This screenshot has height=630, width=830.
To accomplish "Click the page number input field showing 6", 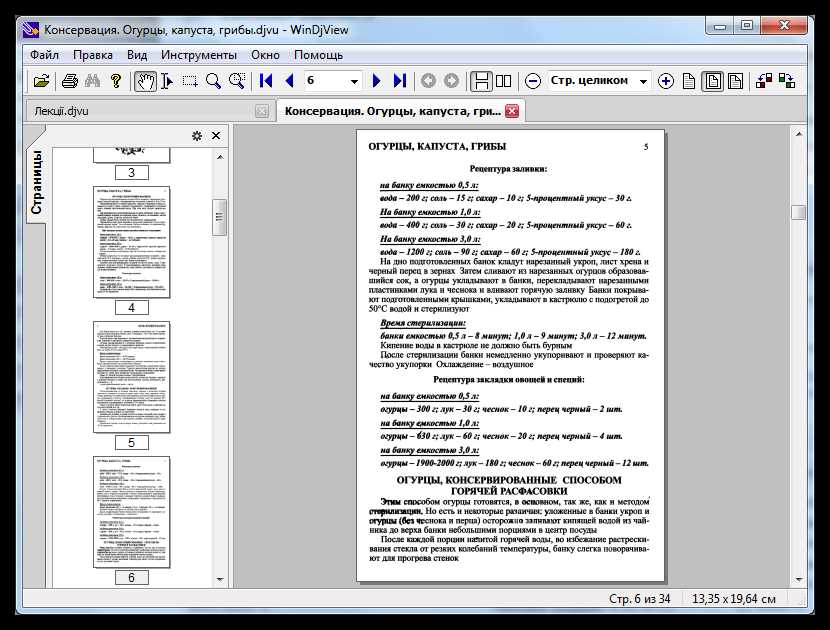I will 326,81.
